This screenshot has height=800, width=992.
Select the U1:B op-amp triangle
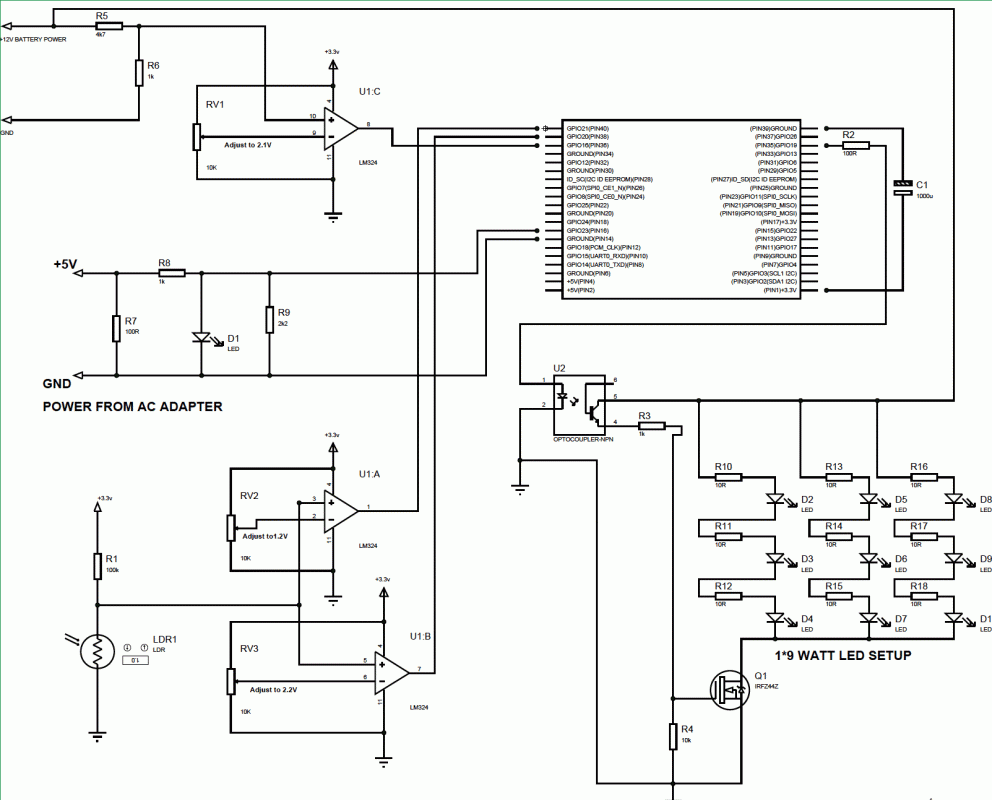[x=390, y=670]
